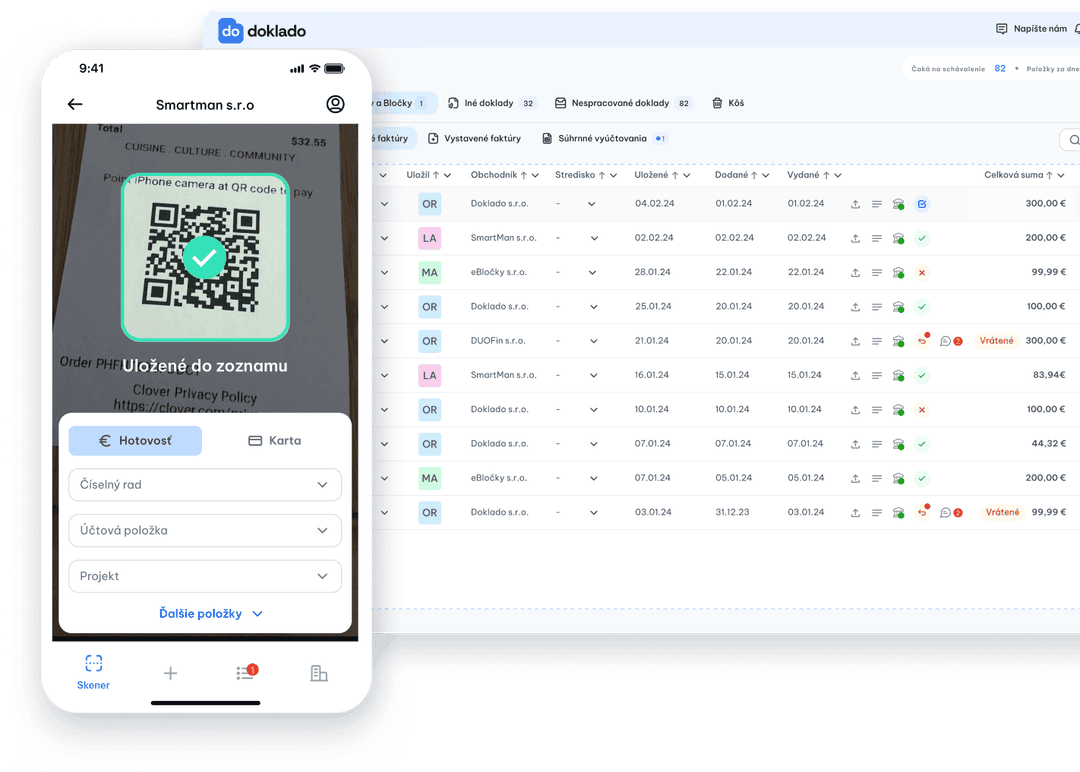Switch to Nespracované doklady tab

(x=623, y=103)
